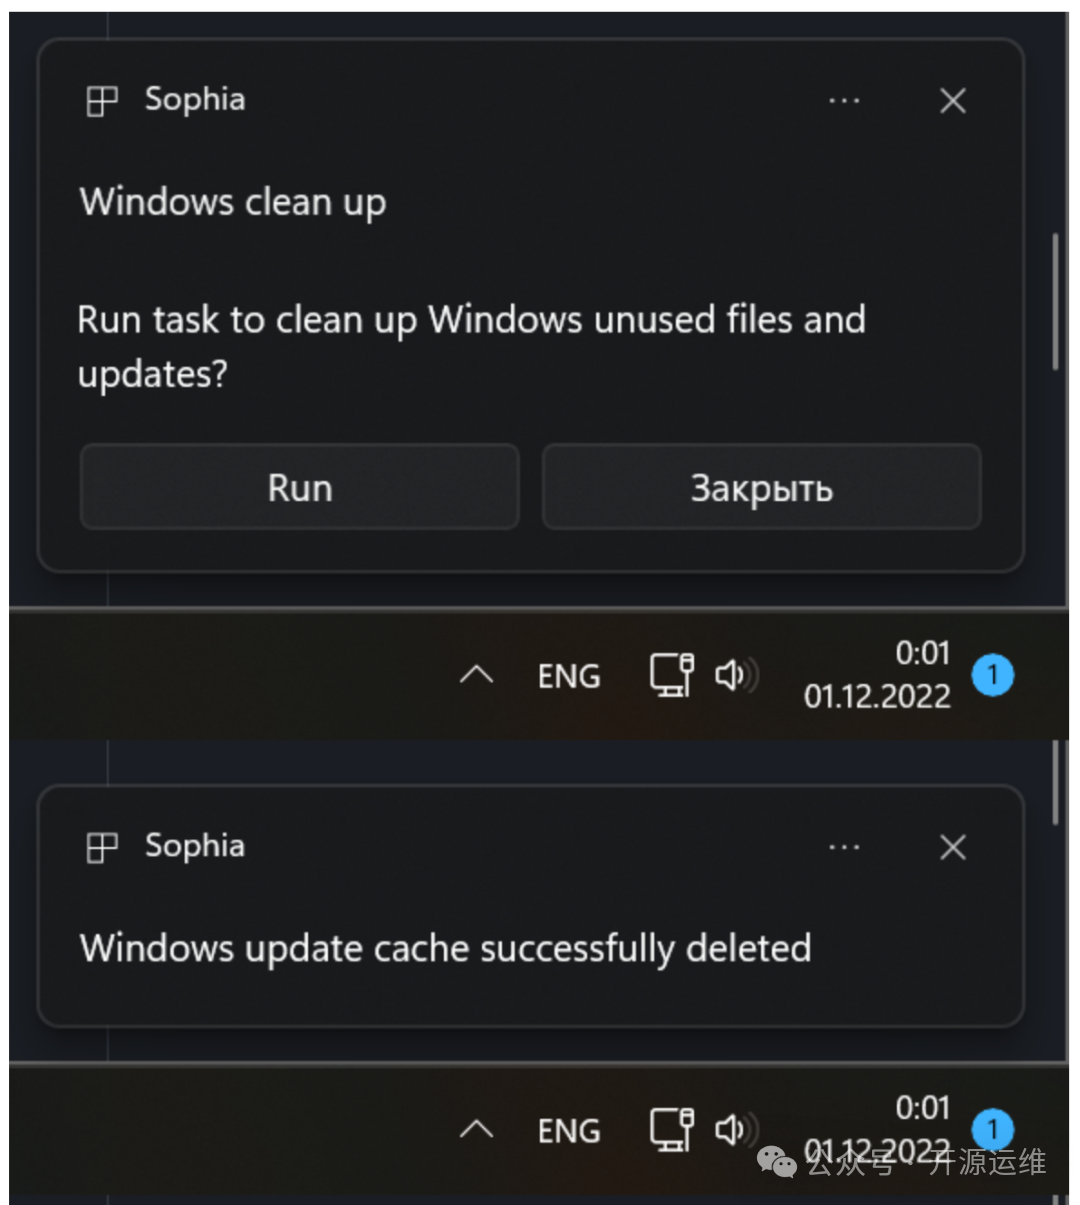Close the cache deleted notification with its X
1080x1205 pixels.
[953, 848]
